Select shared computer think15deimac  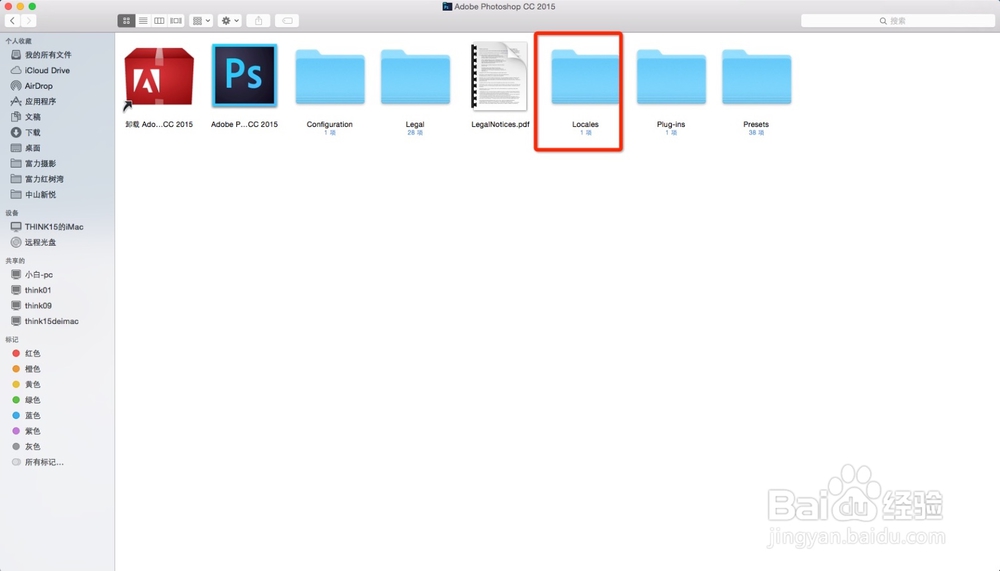pos(51,322)
